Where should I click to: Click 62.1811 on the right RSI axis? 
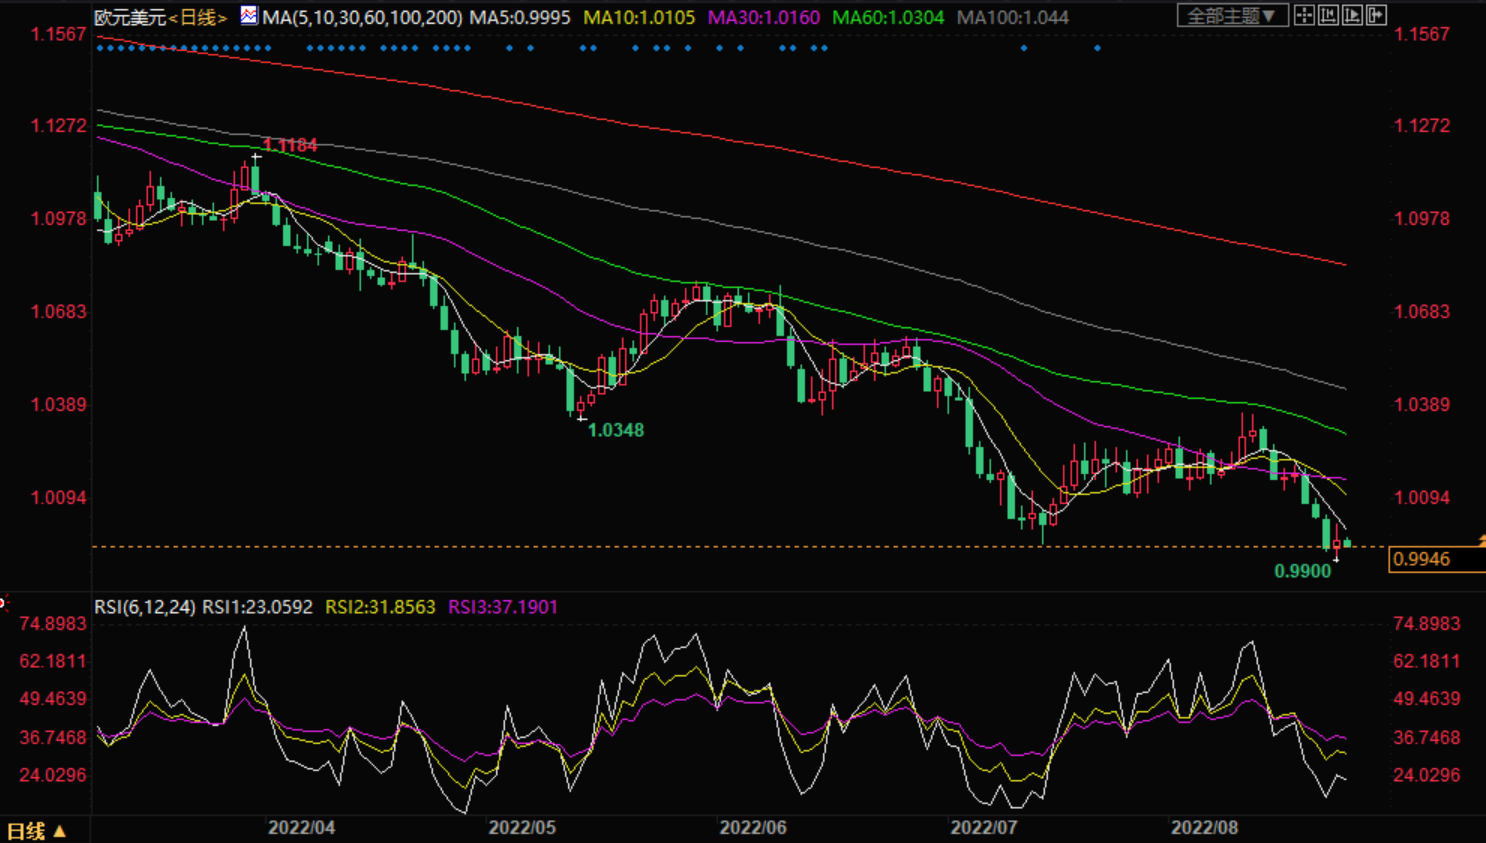tap(1427, 661)
